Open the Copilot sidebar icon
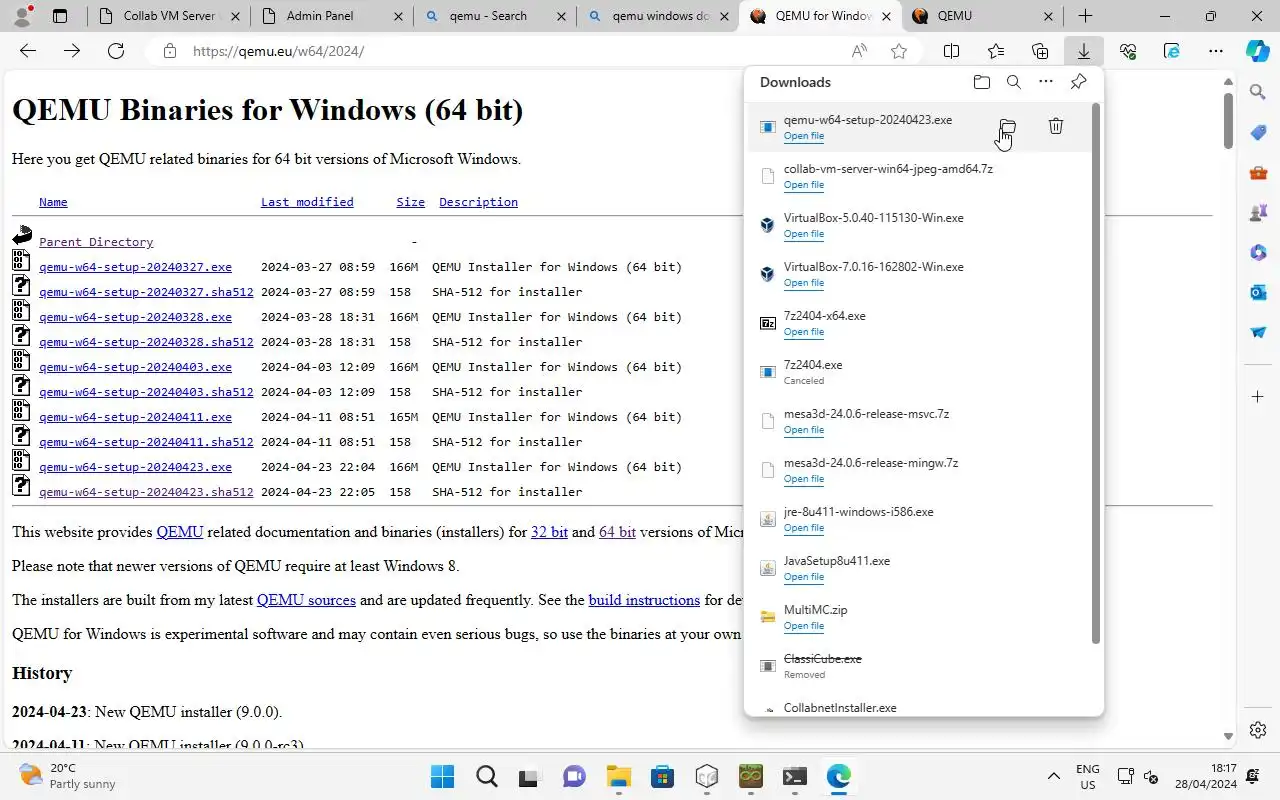This screenshot has height=800, width=1280. coord(1258,50)
